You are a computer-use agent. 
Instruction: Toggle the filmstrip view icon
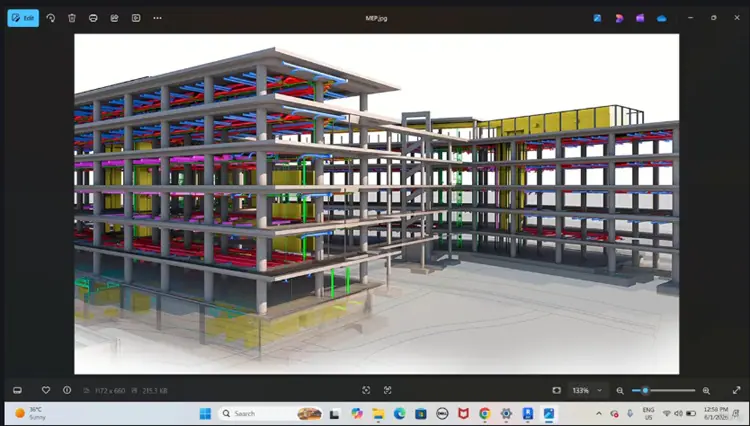[x=17, y=390]
